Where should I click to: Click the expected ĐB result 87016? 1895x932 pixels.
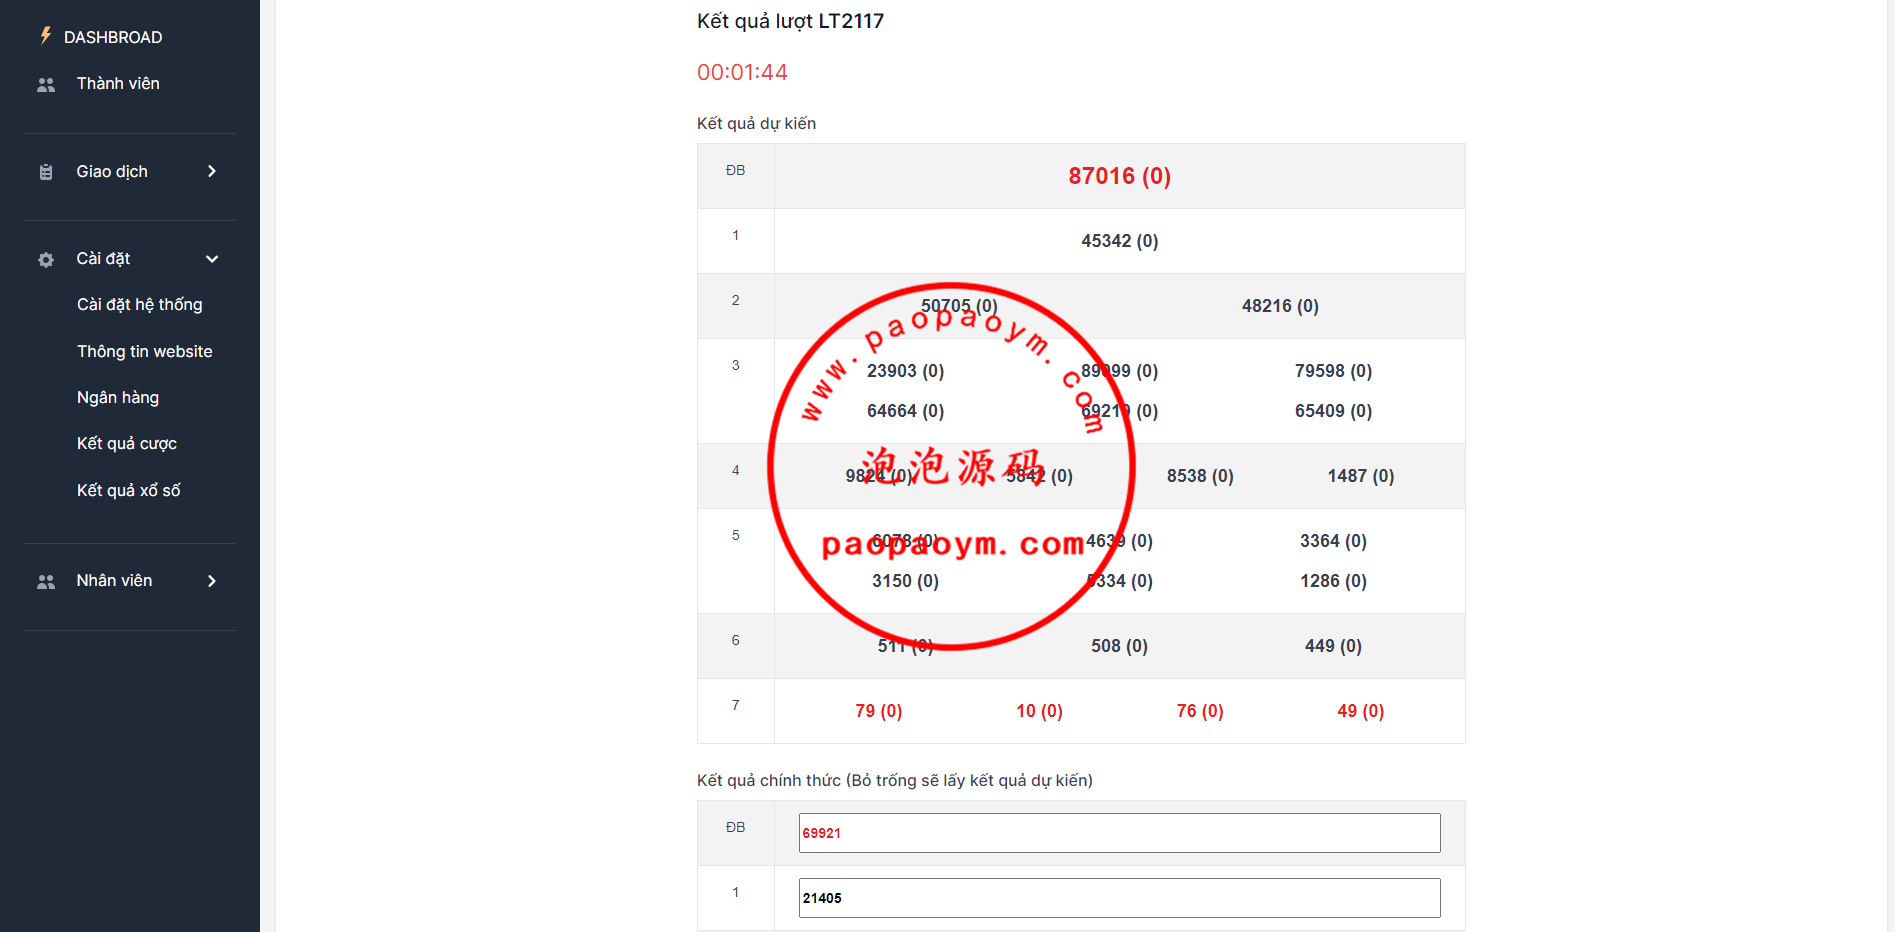pos(1119,176)
